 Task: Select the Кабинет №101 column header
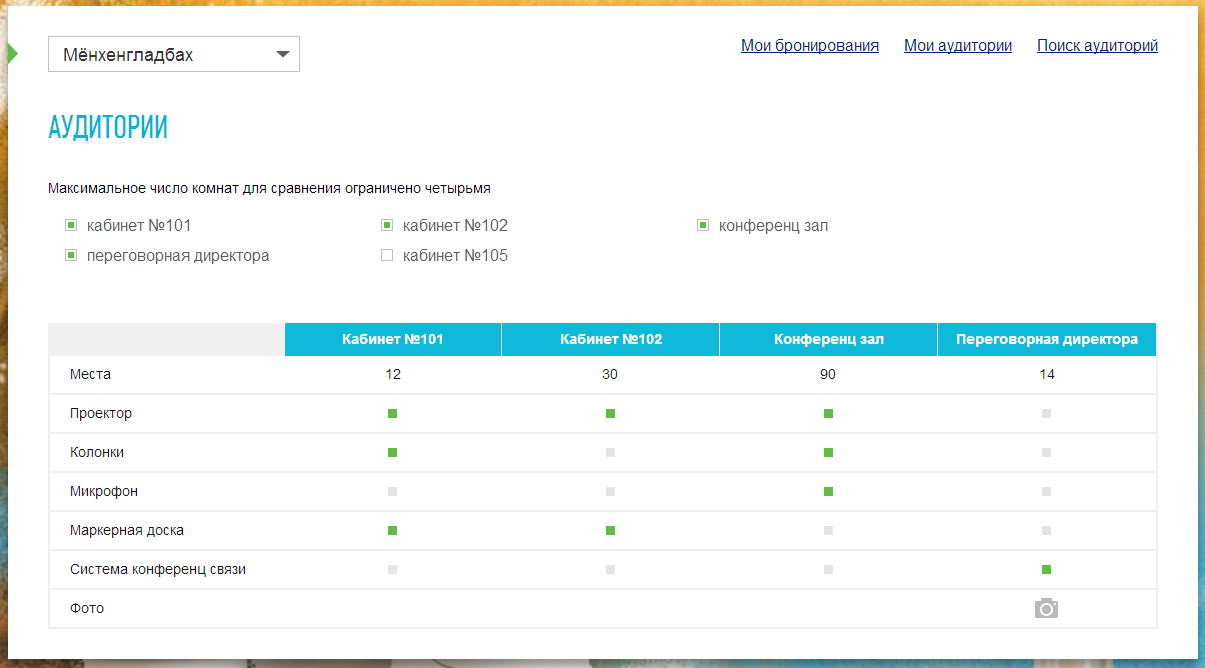(x=393, y=339)
